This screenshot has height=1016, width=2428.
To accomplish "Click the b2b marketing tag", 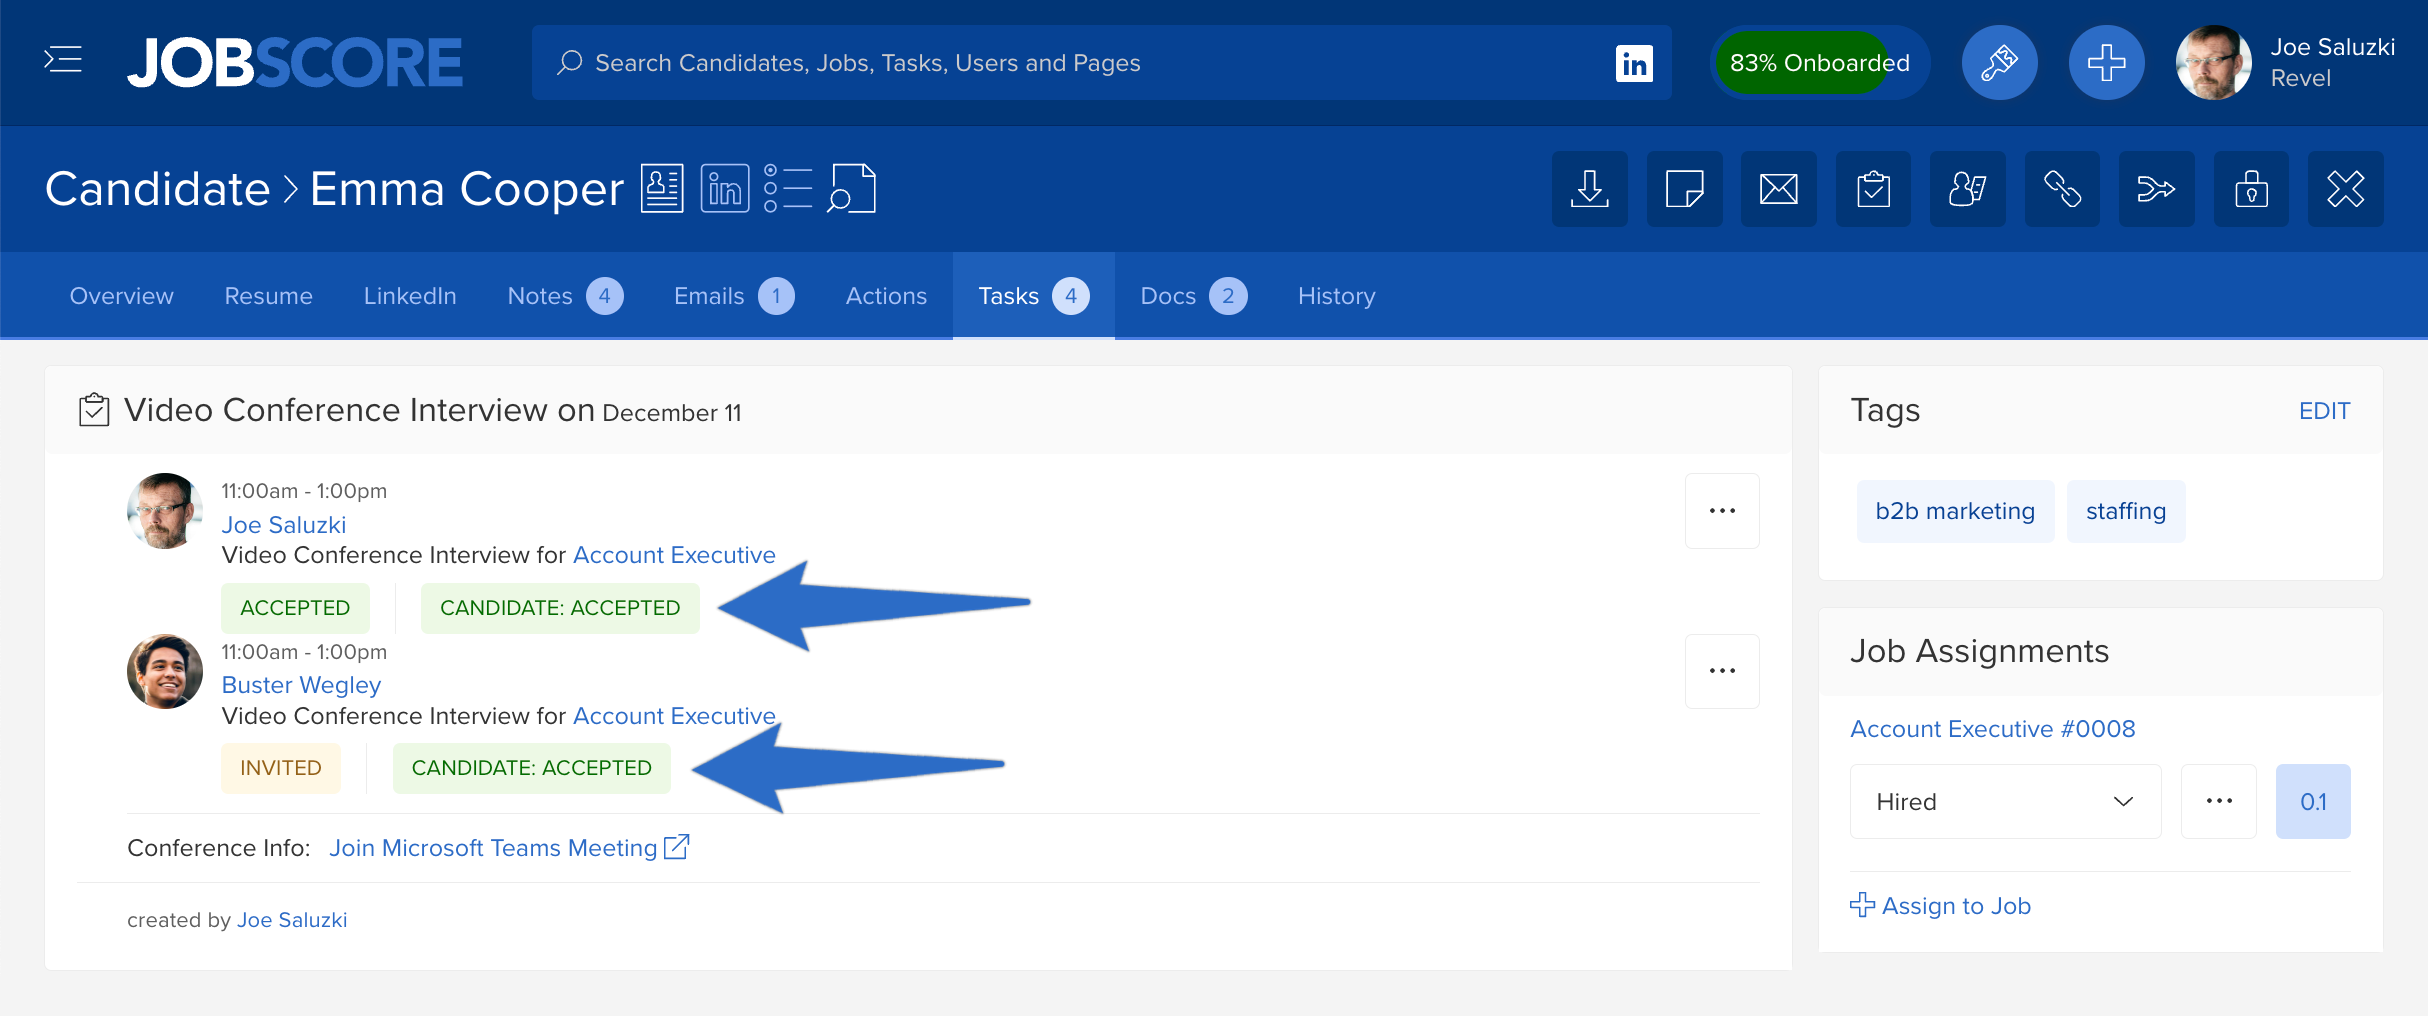I will click(x=1955, y=511).
